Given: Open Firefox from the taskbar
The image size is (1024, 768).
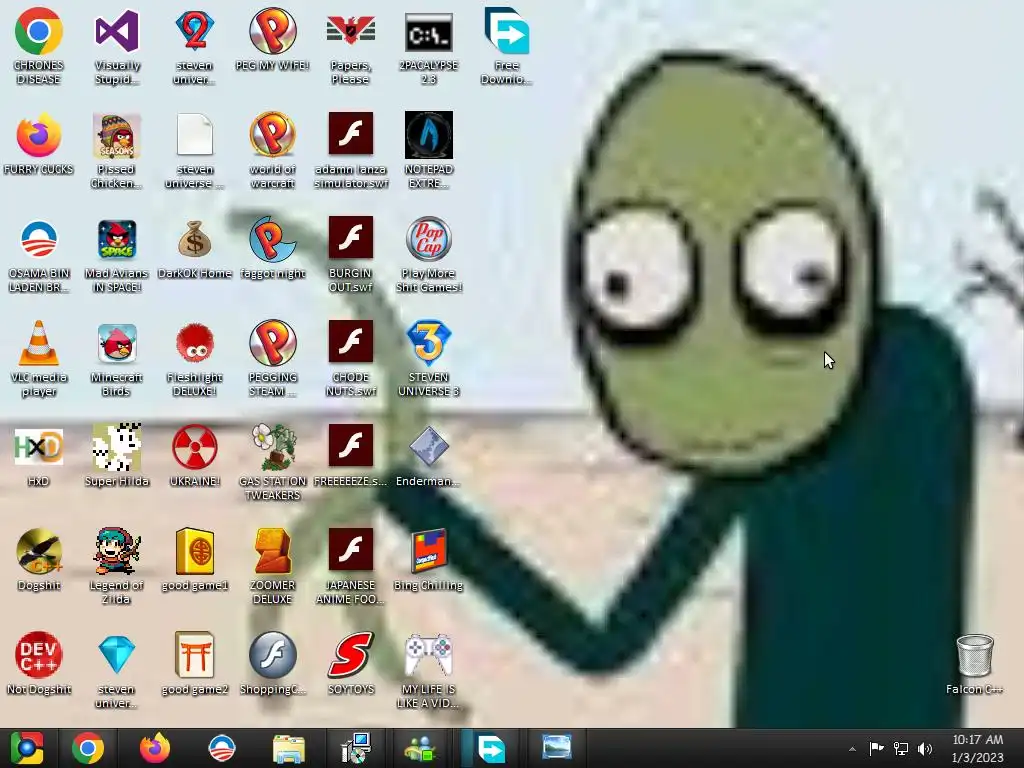Looking at the screenshot, I should click(155, 748).
